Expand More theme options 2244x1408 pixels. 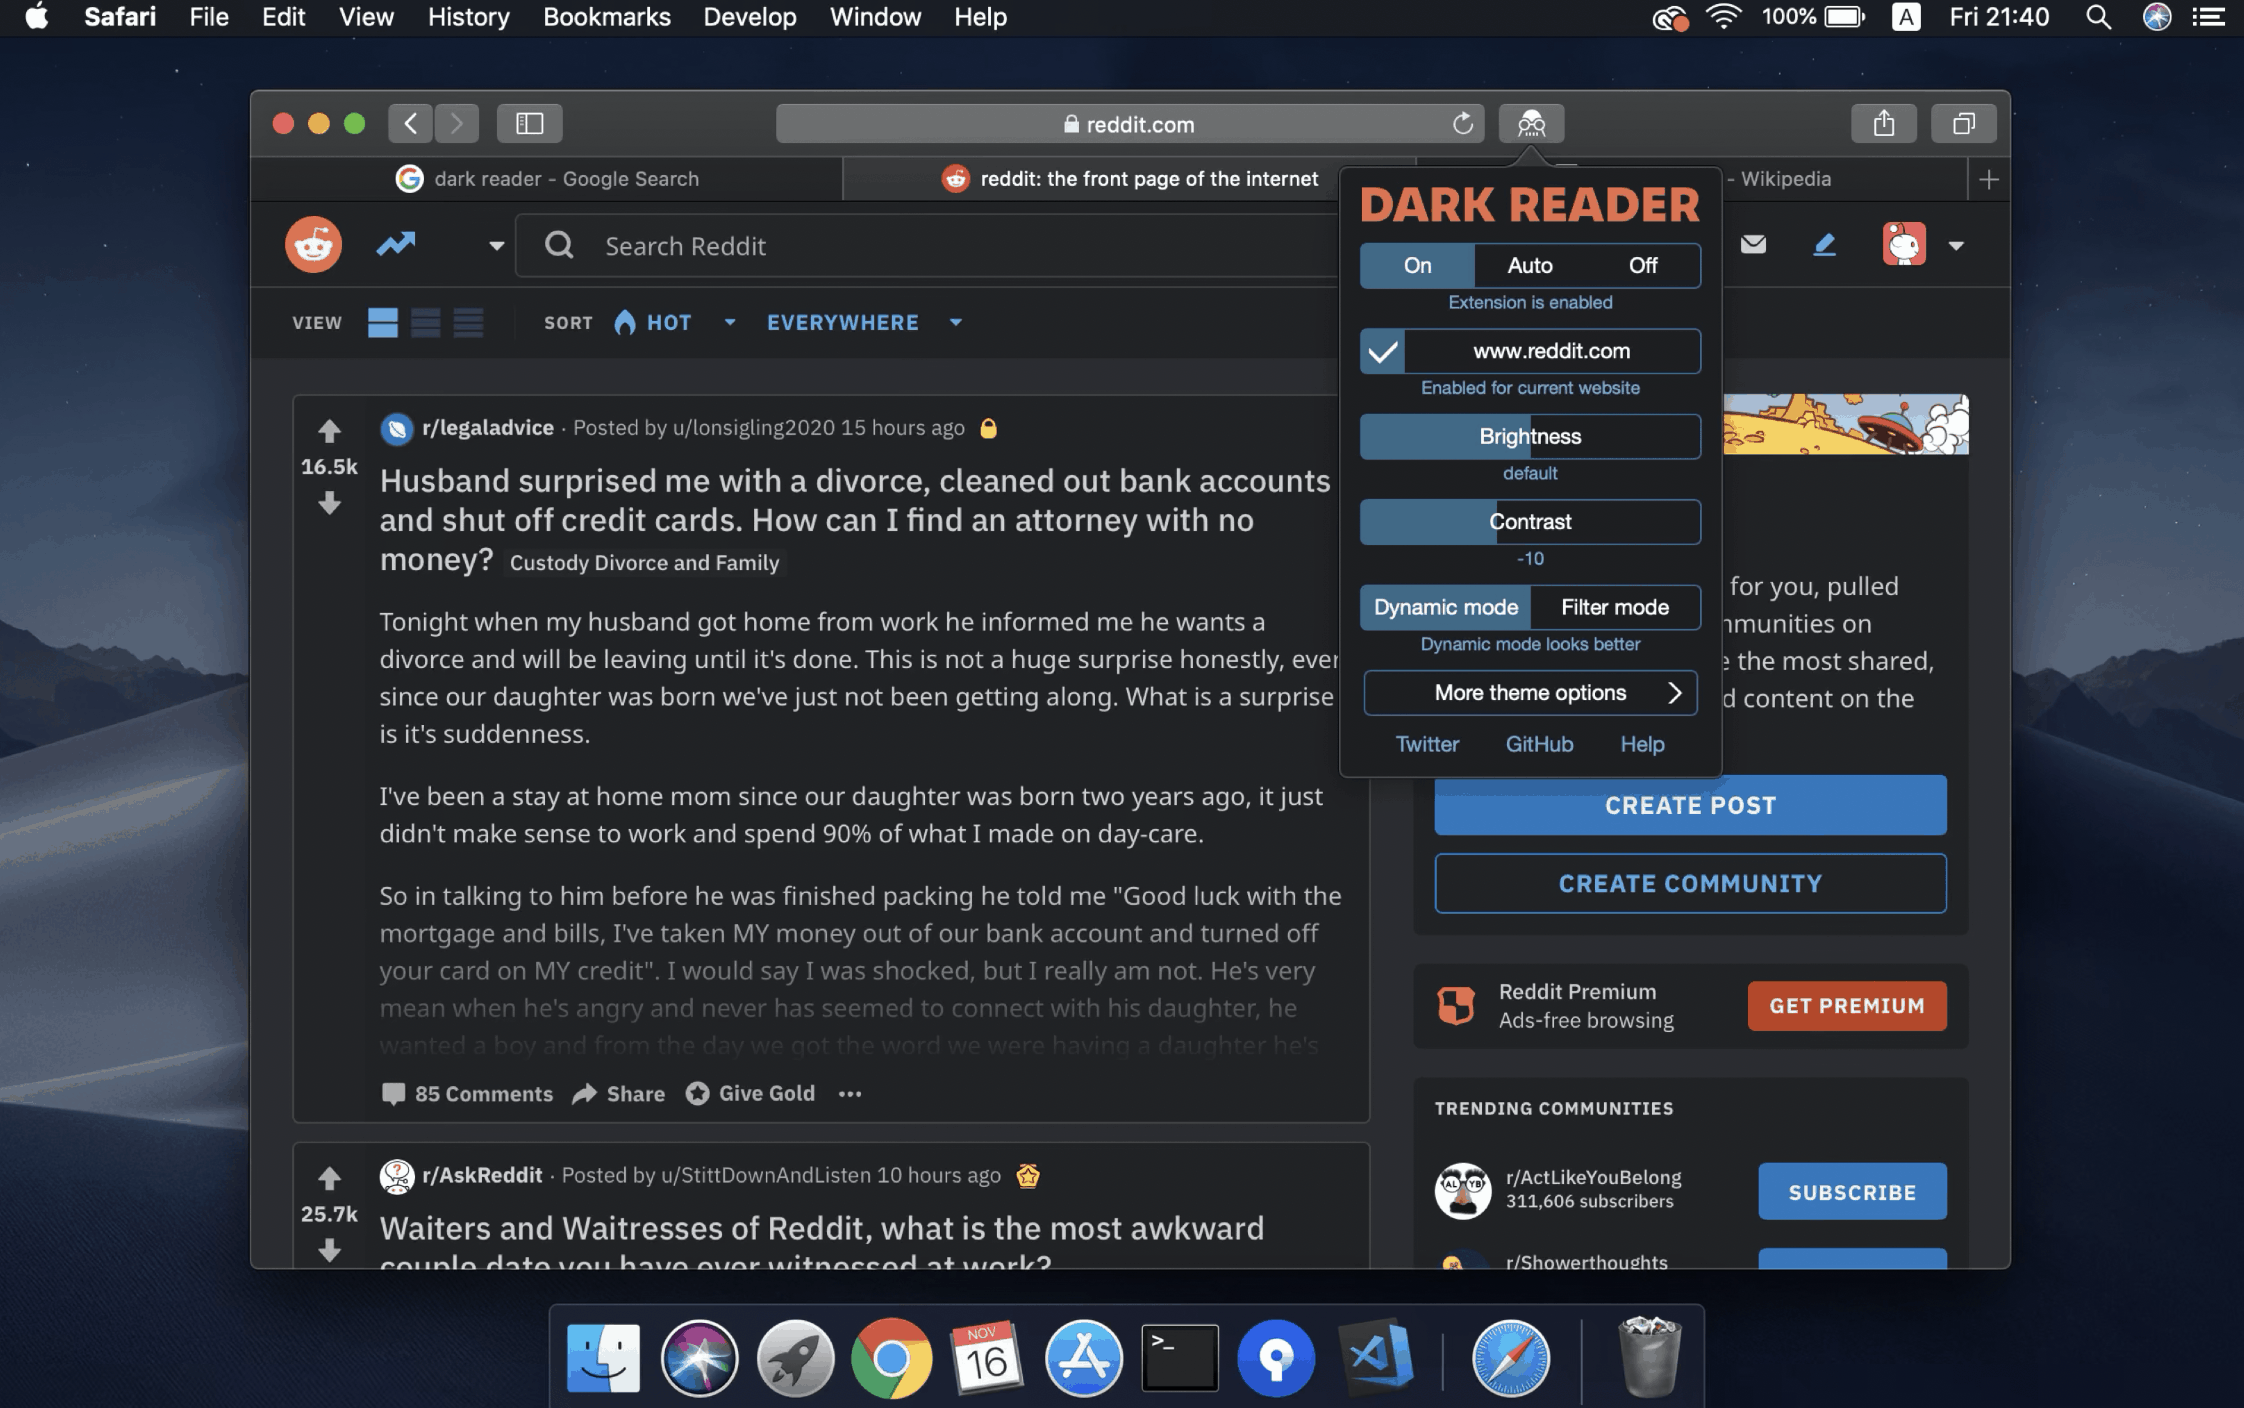pyautogui.click(x=1530, y=693)
